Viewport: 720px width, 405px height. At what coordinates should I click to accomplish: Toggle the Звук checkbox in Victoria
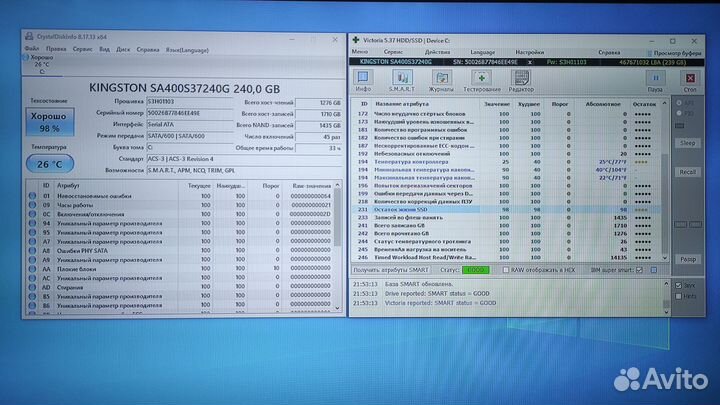(678, 285)
